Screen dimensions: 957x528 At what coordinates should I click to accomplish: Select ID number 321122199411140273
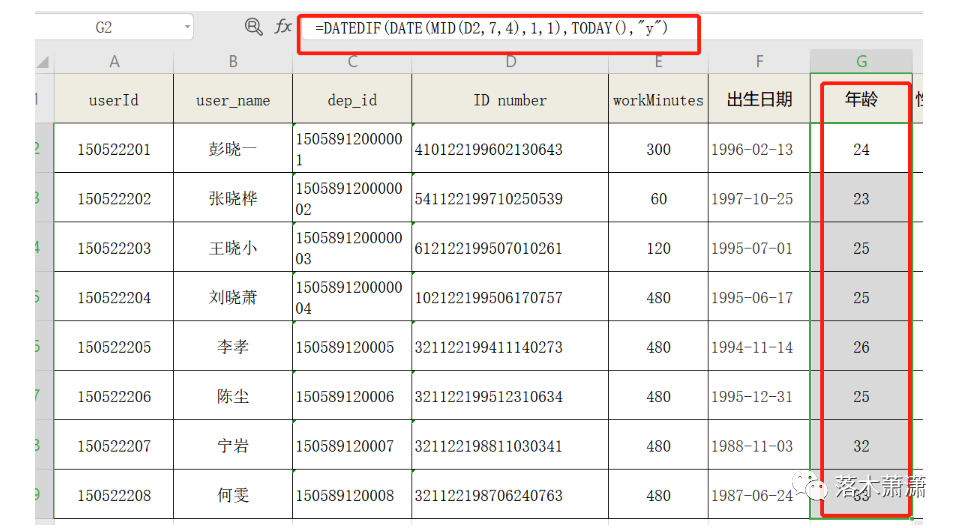510,346
